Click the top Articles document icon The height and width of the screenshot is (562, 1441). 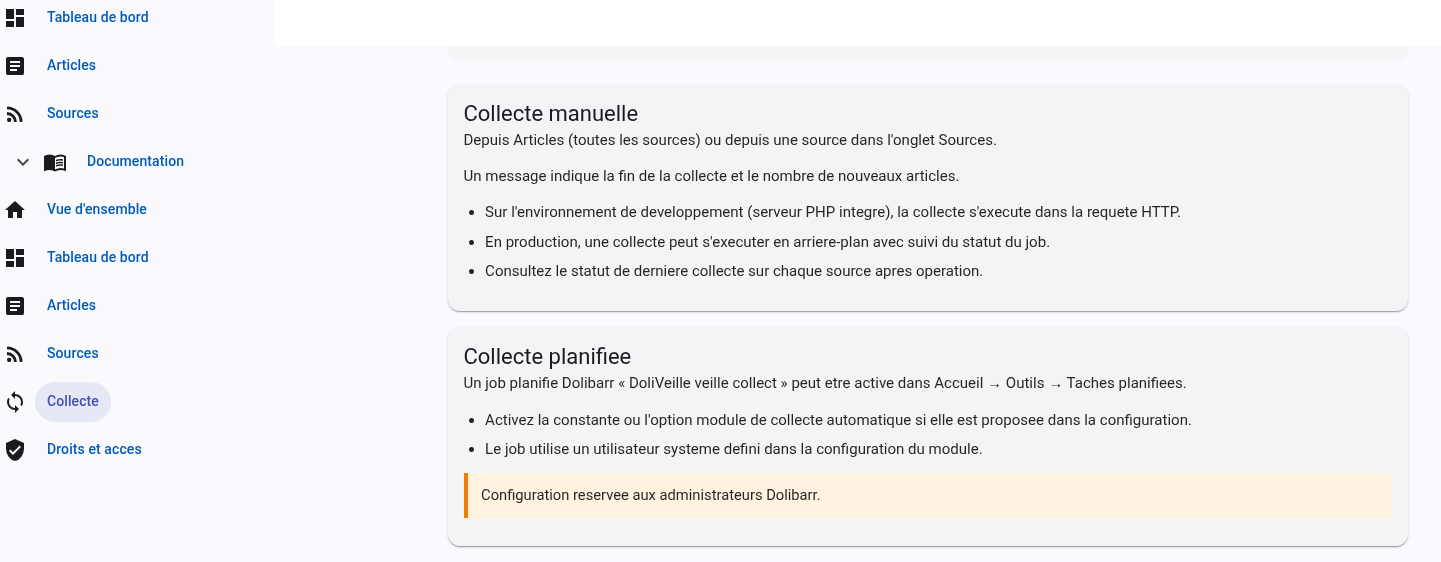pyautogui.click(x=15, y=66)
